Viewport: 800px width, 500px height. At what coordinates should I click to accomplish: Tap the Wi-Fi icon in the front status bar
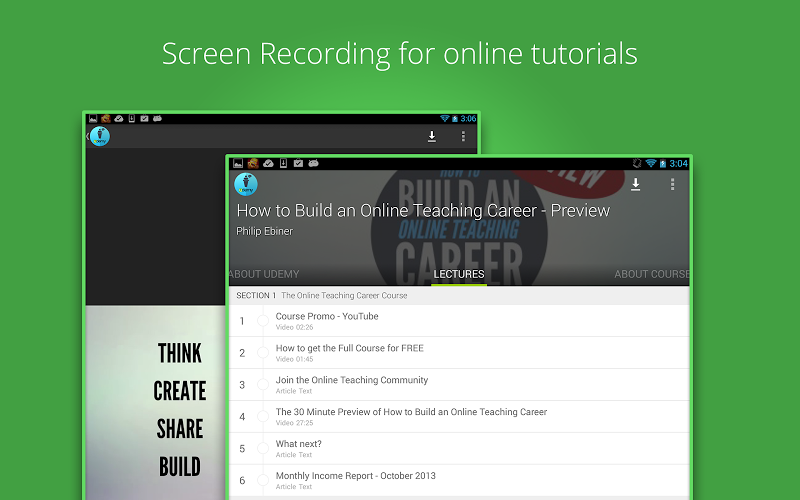pos(650,163)
